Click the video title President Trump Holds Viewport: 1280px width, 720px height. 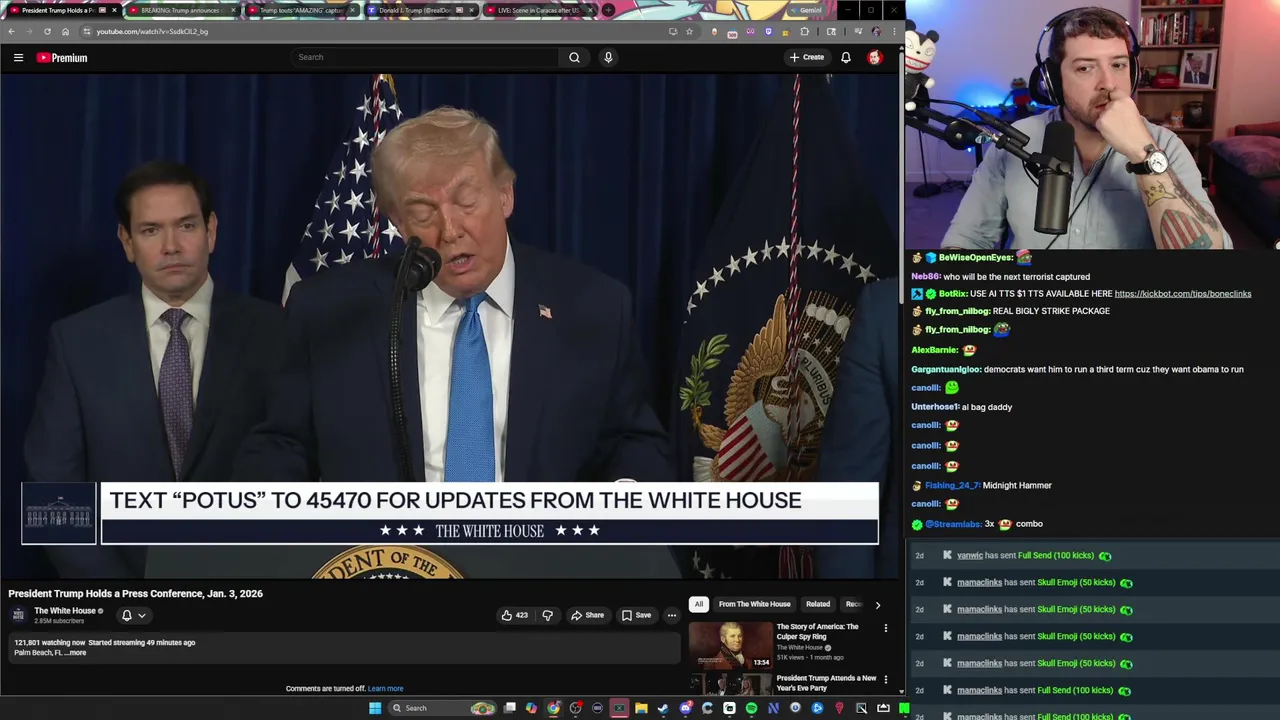(135, 594)
